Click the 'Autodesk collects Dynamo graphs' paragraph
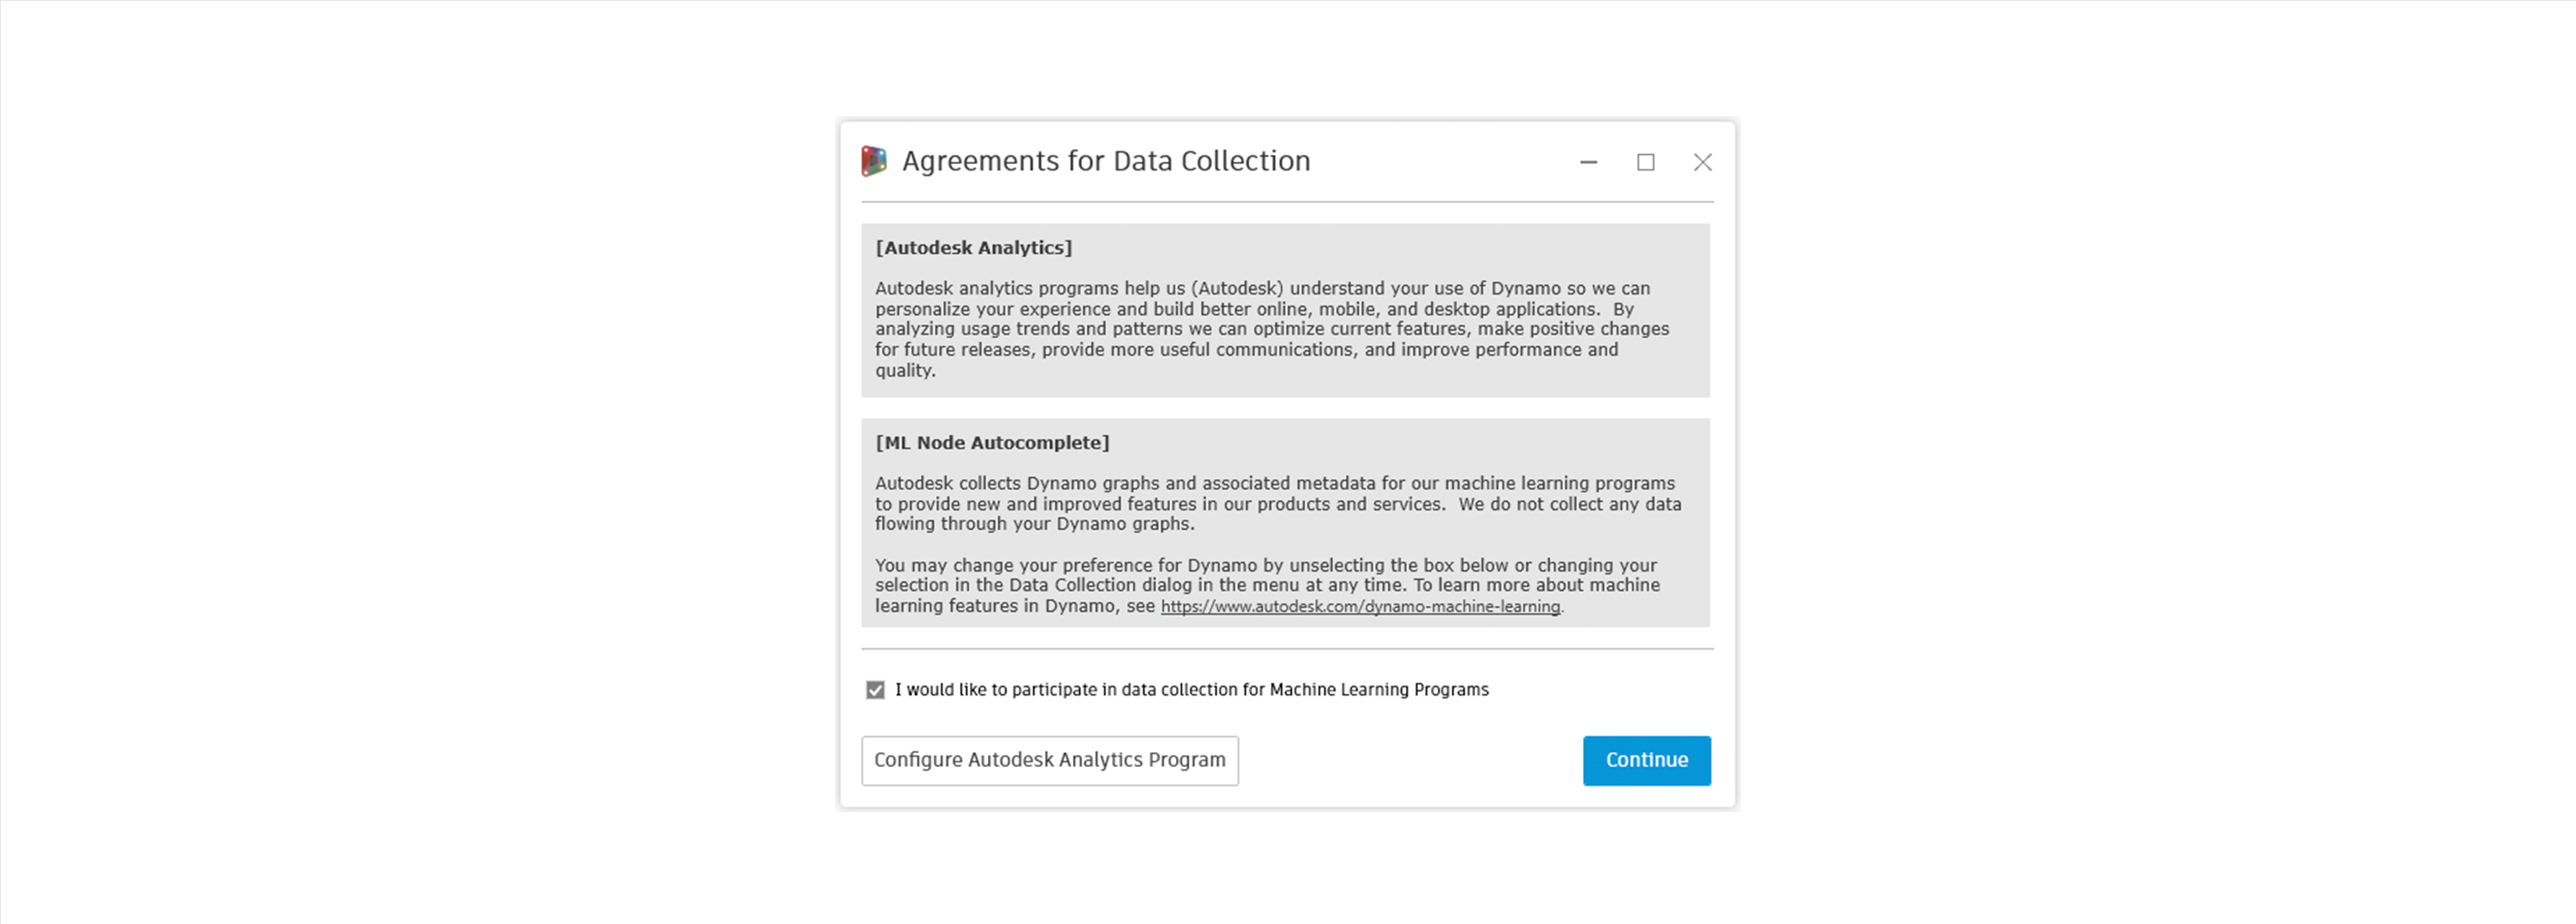Image resolution: width=2576 pixels, height=924 pixels. 1277,504
